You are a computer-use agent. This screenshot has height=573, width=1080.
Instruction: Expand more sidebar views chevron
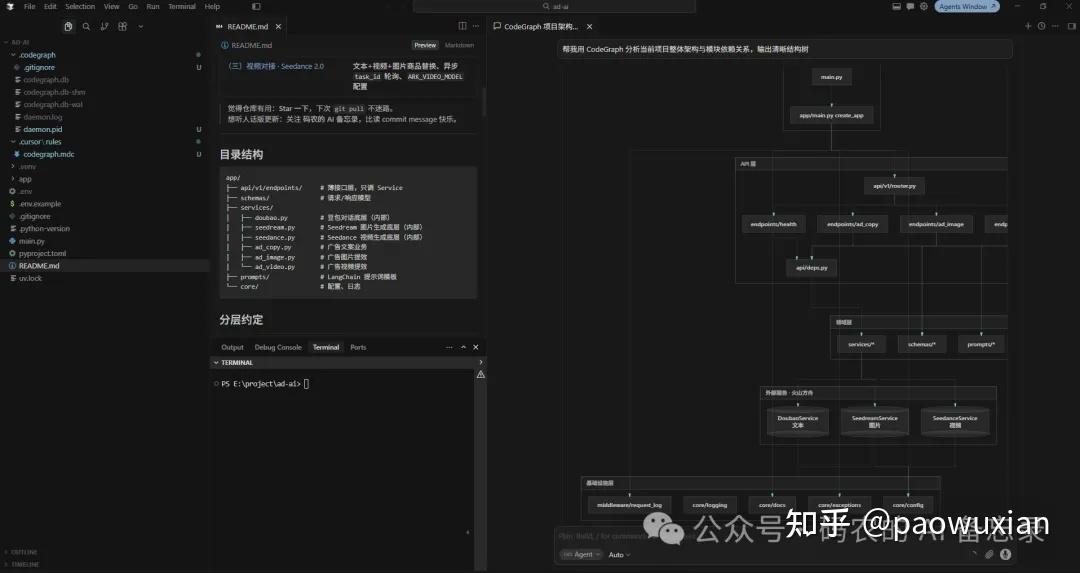pyautogui.click(x=141, y=26)
